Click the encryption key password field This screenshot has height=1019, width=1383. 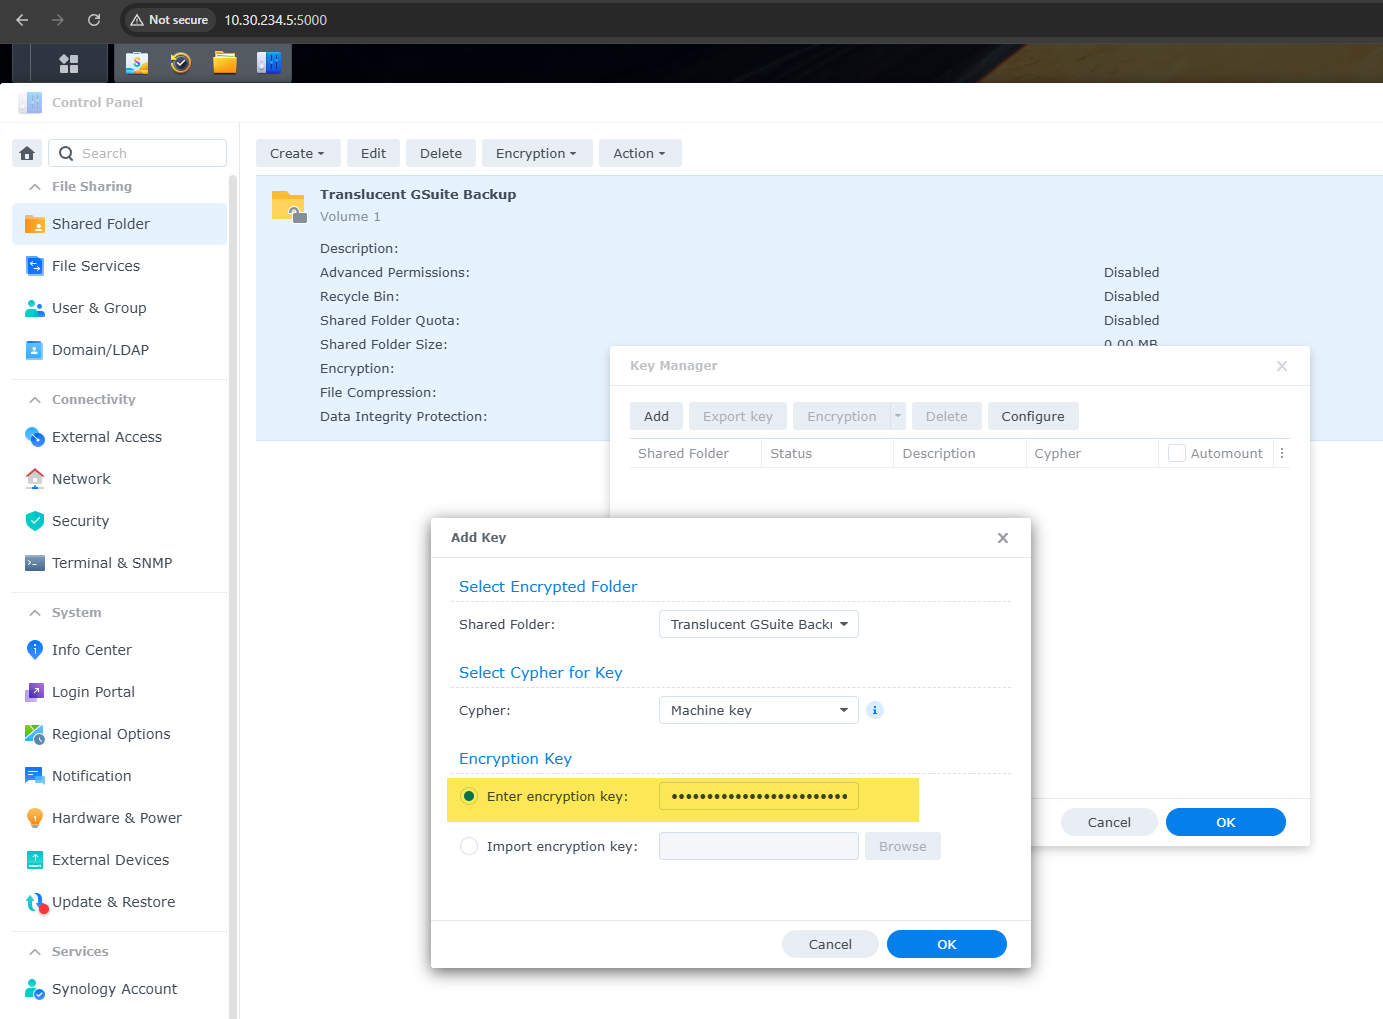(x=759, y=796)
